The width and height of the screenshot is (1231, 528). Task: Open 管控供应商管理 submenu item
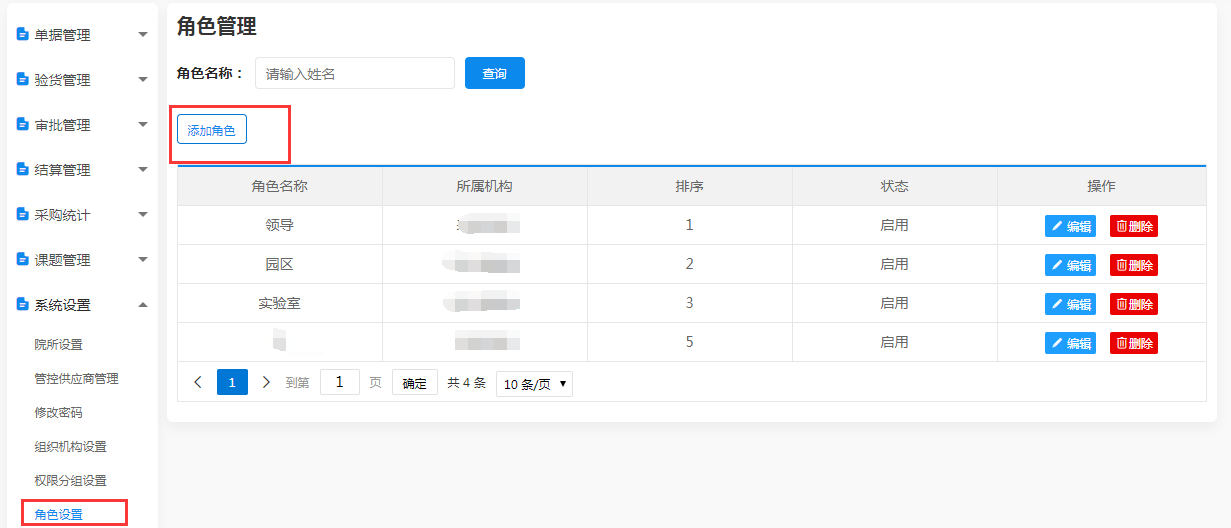click(x=76, y=379)
